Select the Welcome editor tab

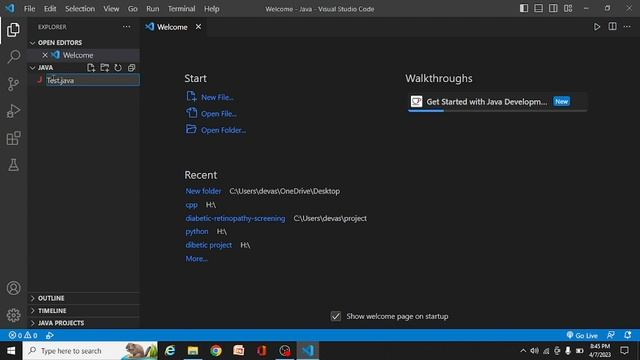pos(172,27)
